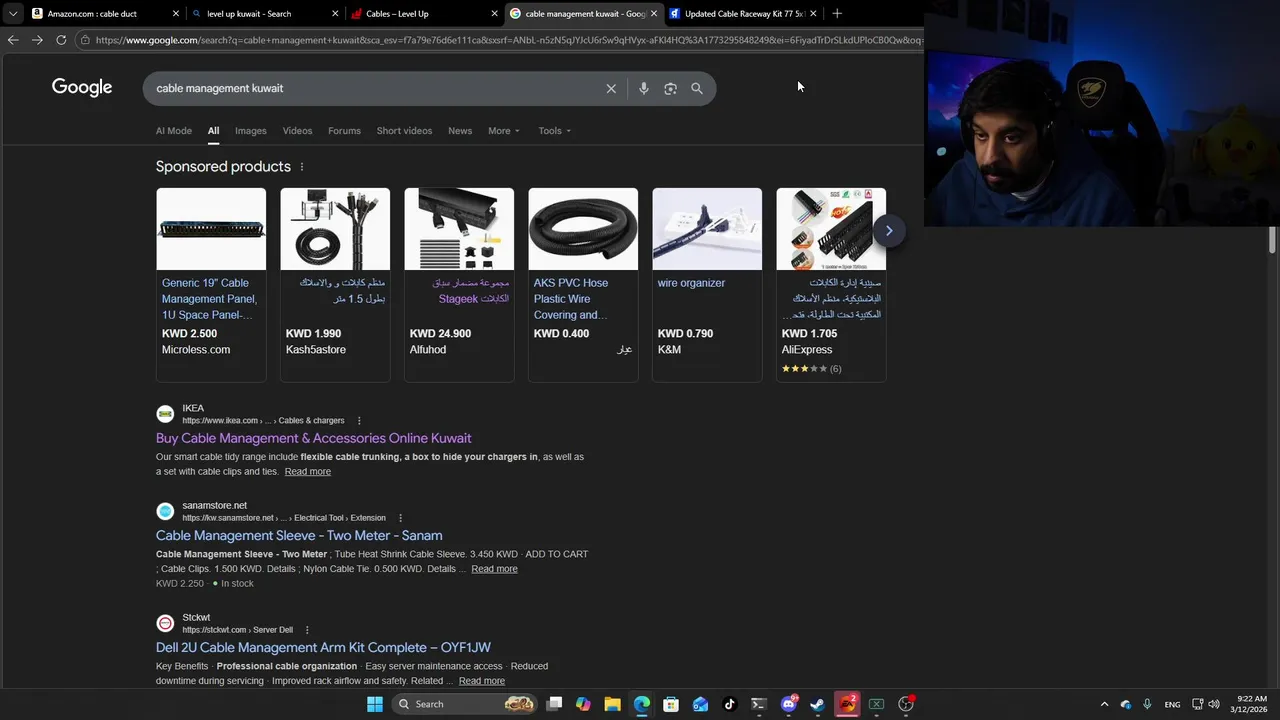The width and height of the screenshot is (1280, 720).
Task: Click Read more under Stckwt result
Action: tap(481, 681)
